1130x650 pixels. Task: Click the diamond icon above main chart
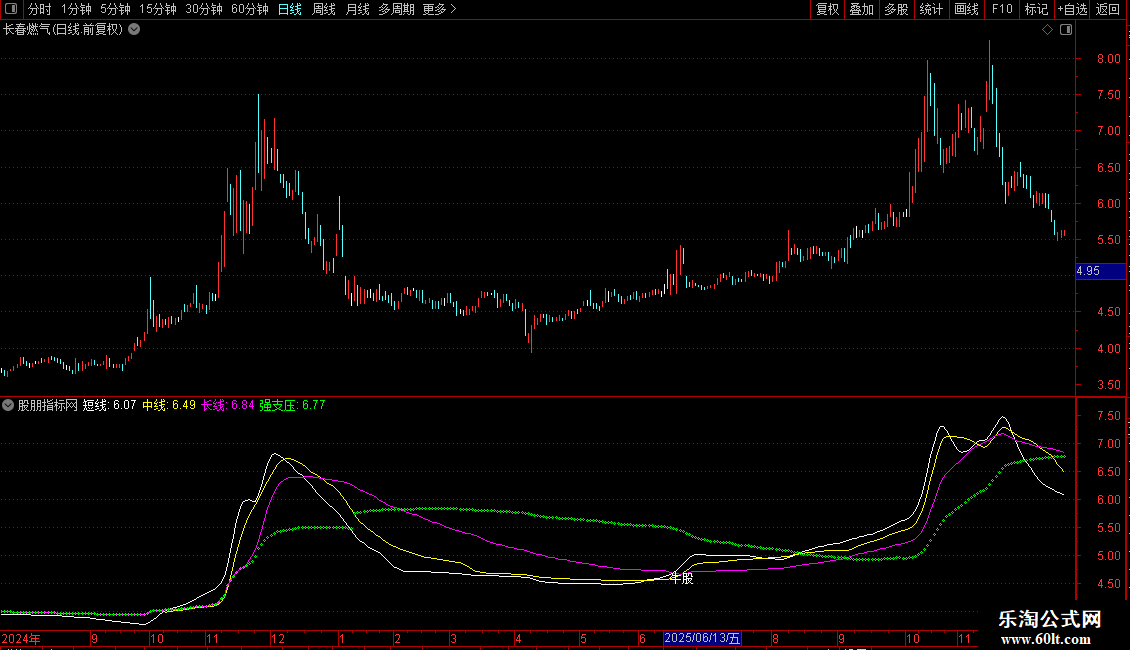coord(1048,30)
